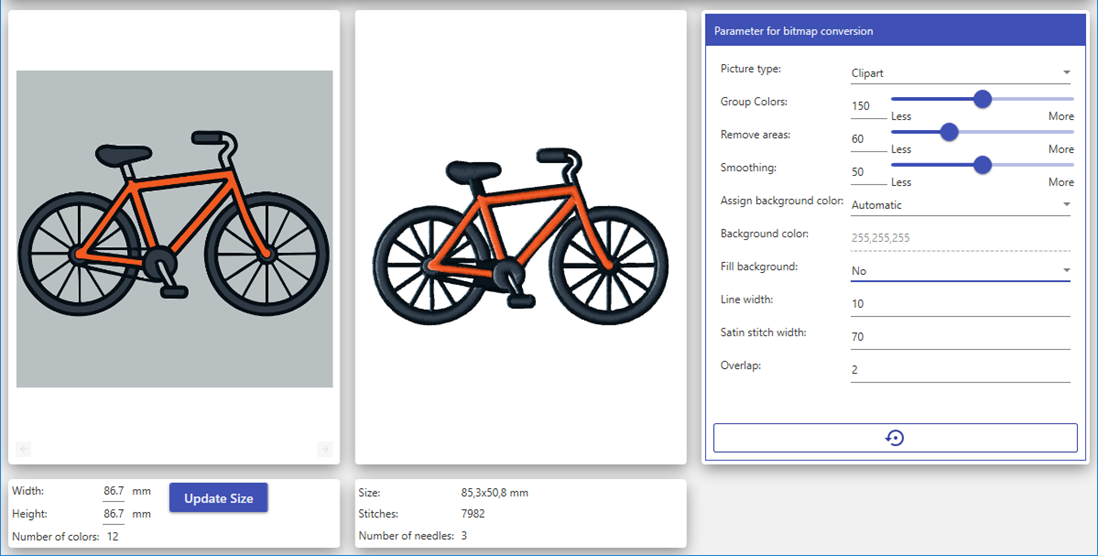Viewport: 1098px width, 556px height.
Task: Click the Smoothing value box showing 50
Action: tap(866, 172)
